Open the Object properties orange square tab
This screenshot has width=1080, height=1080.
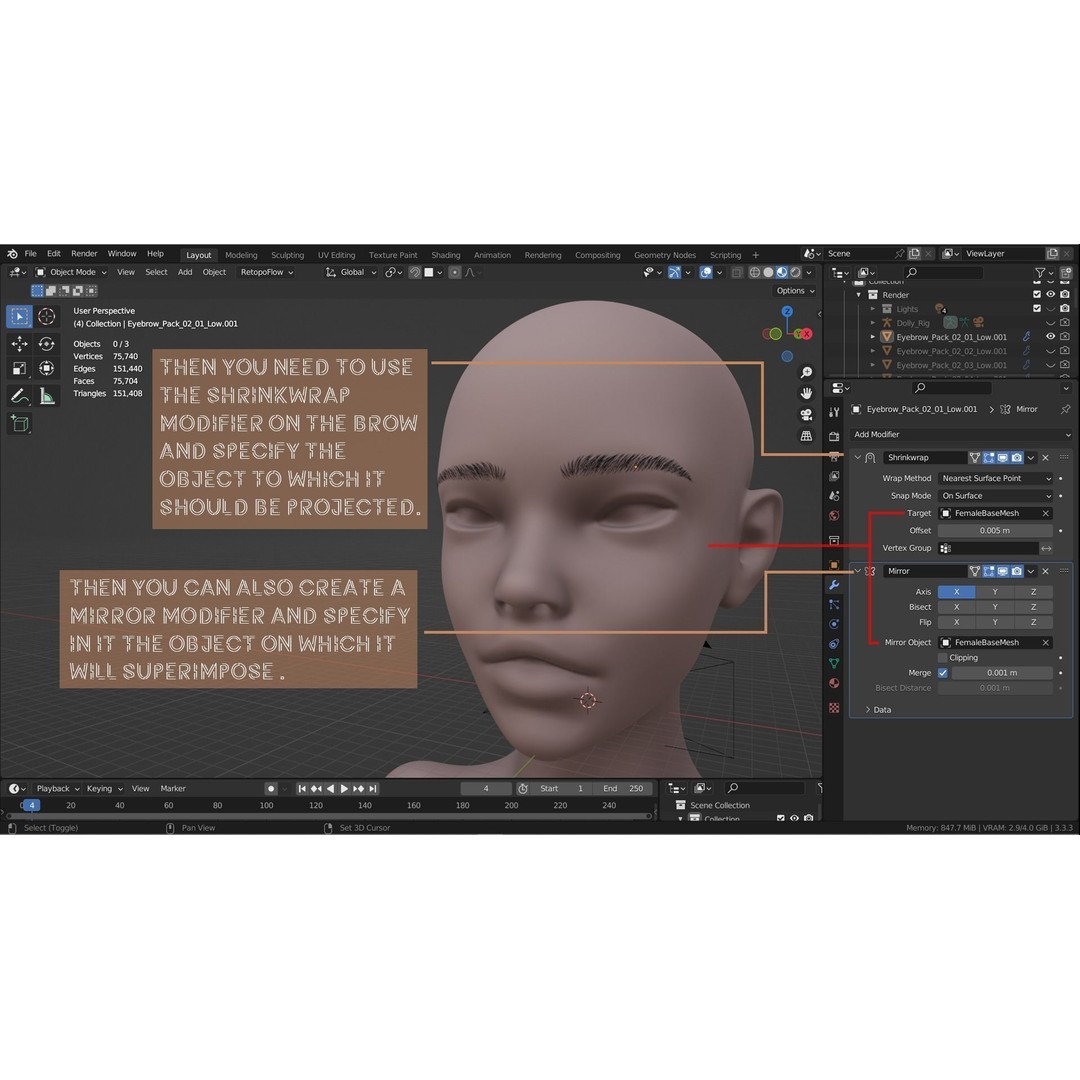tap(834, 565)
